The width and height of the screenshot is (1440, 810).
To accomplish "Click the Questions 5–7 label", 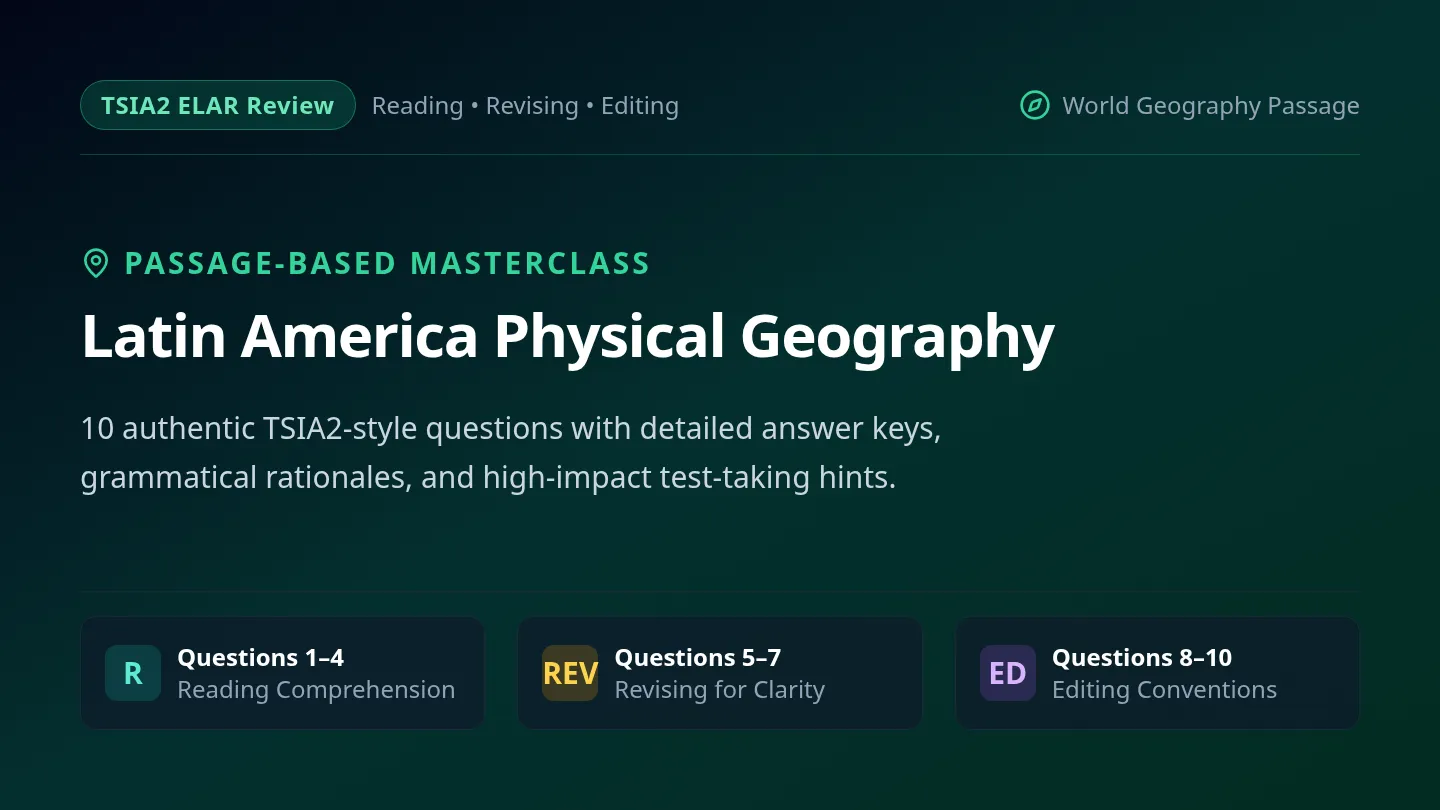I will pos(698,658).
